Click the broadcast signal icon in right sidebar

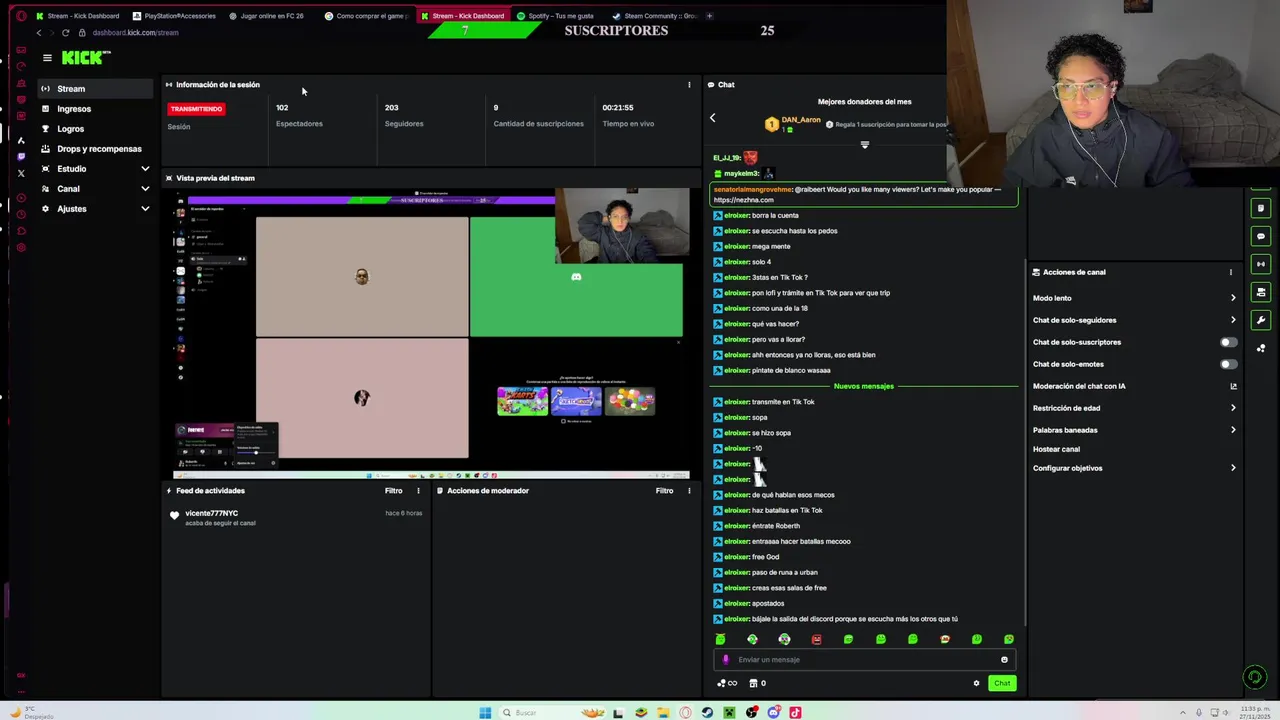click(1261, 264)
